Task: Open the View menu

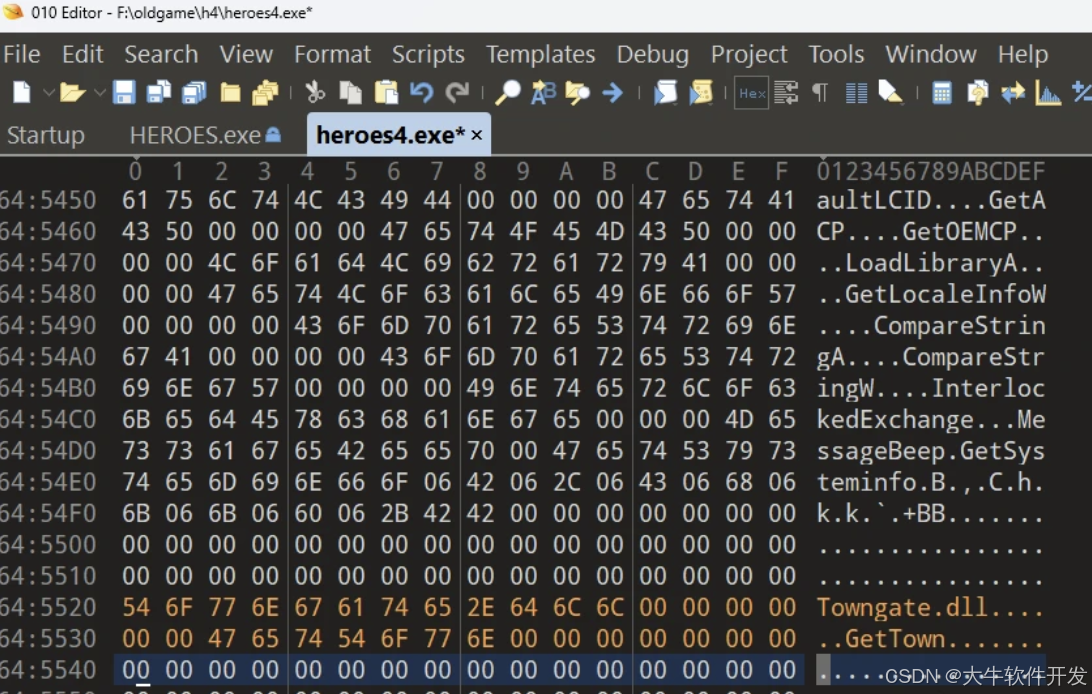Action: 246,54
